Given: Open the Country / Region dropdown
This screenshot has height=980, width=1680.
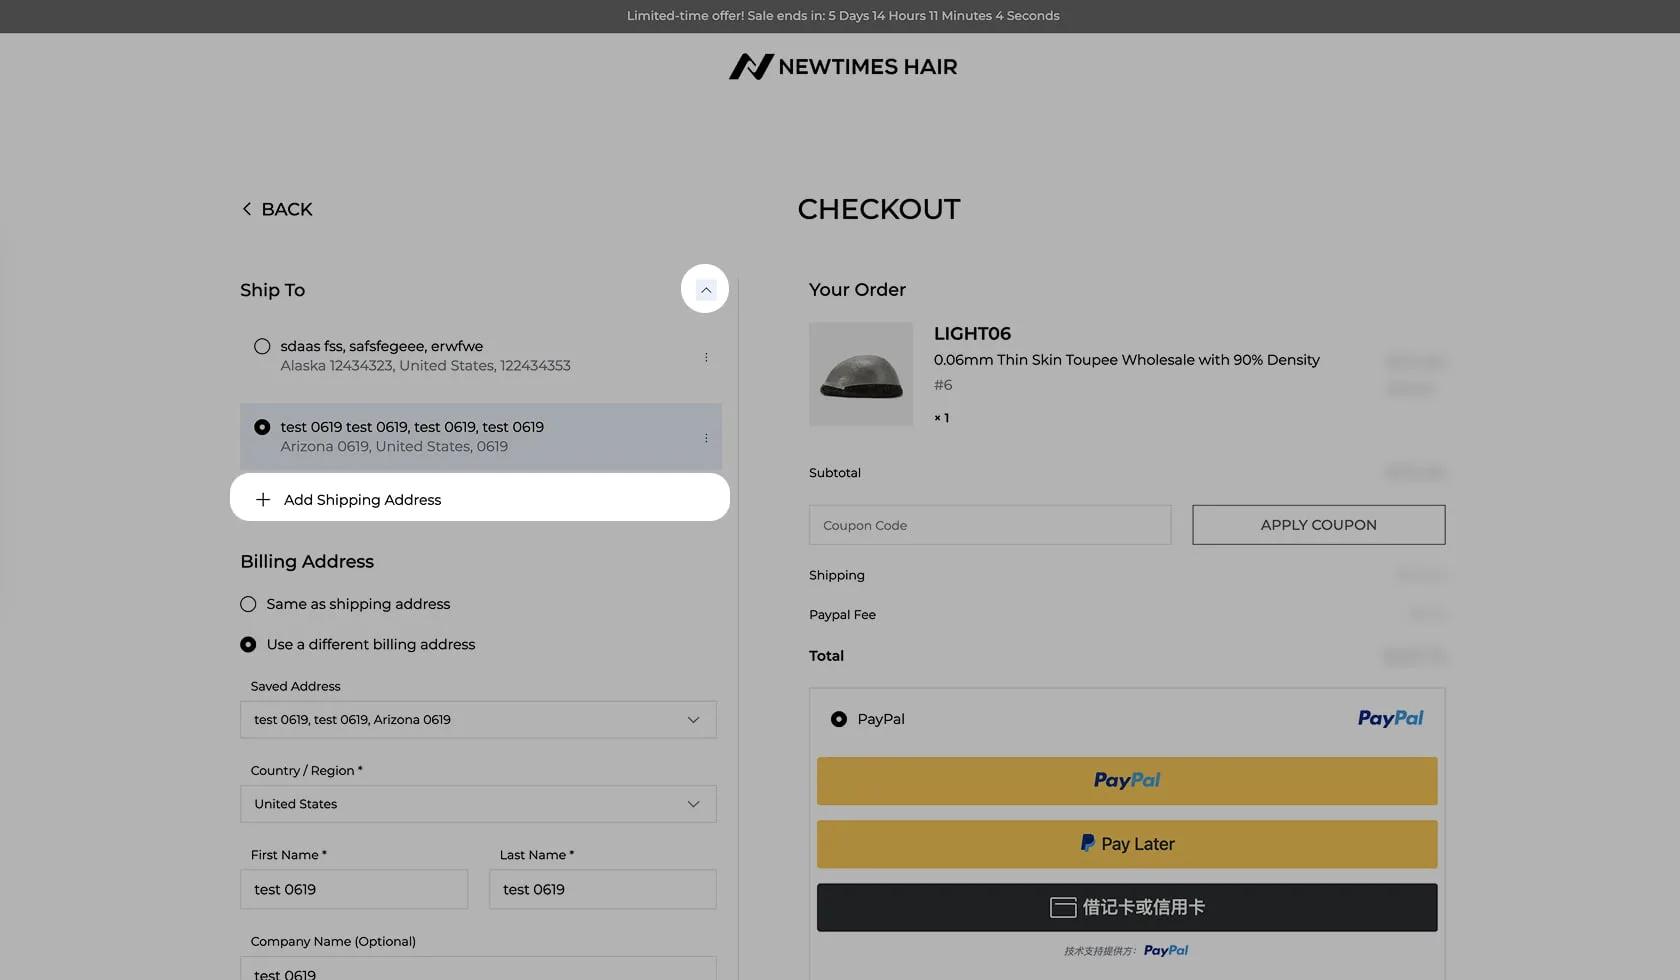Looking at the screenshot, I should pos(478,804).
